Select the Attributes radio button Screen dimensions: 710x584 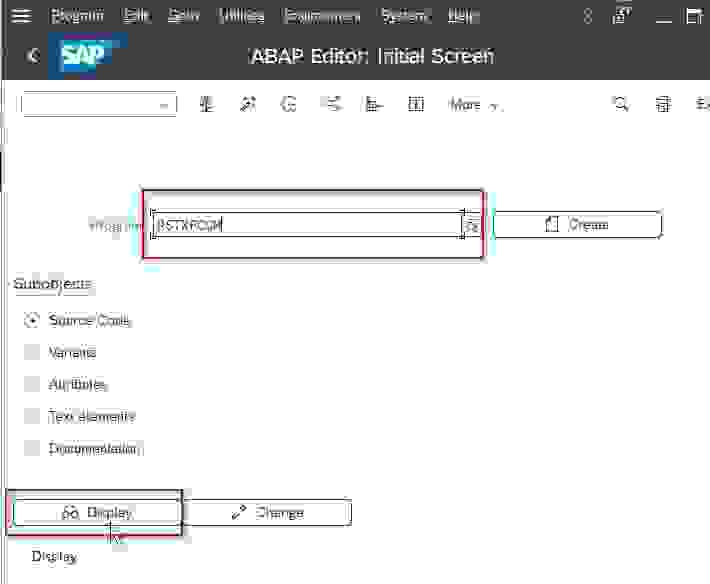32,384
